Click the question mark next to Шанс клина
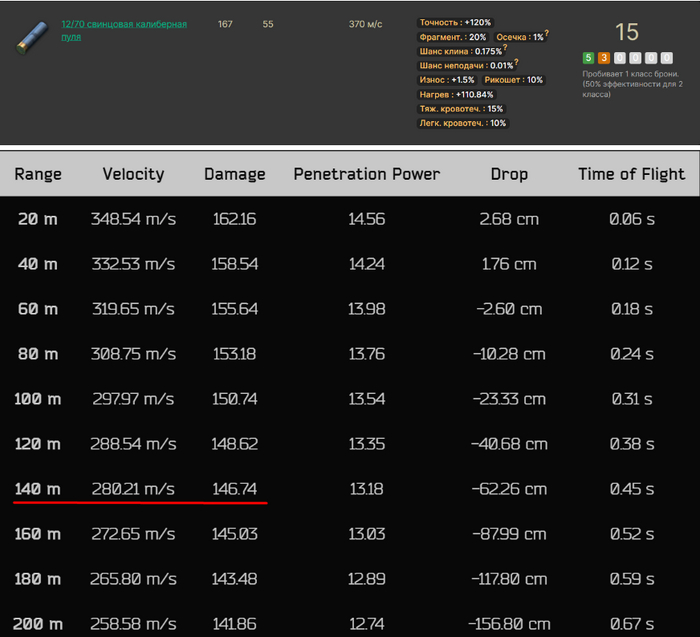 point(504,49)
